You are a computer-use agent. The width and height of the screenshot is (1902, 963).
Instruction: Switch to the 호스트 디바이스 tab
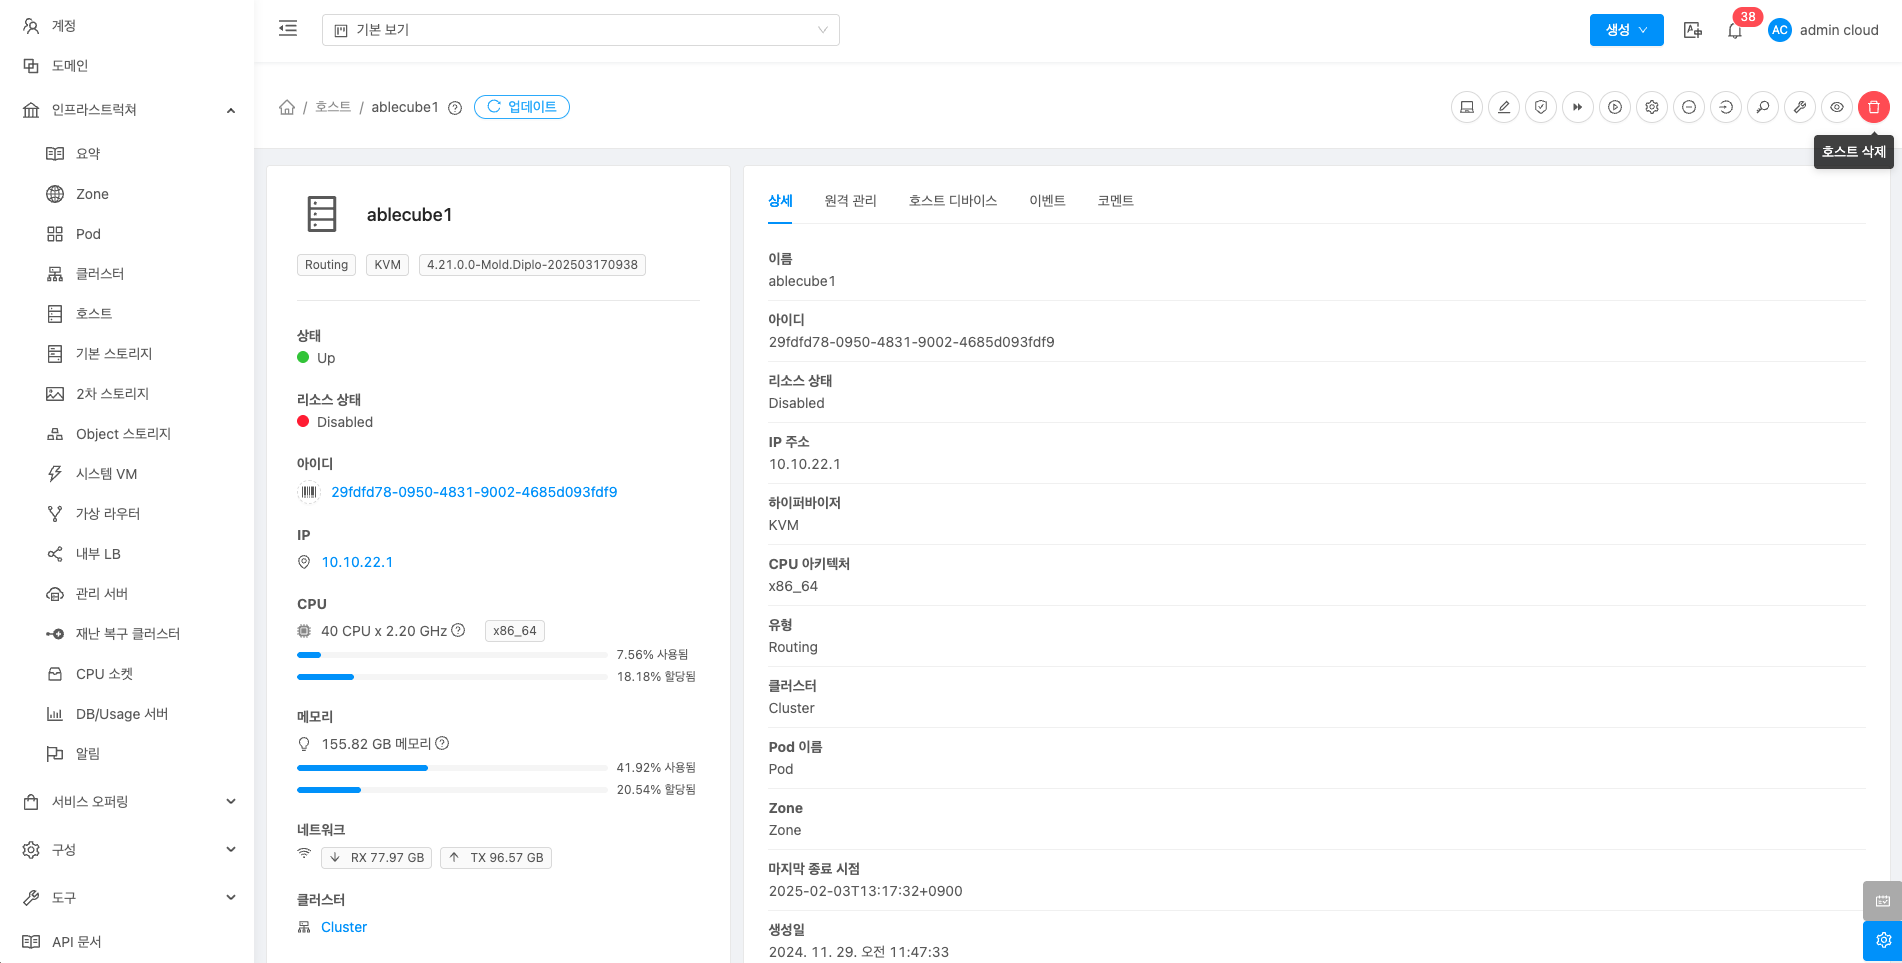[952, 201]
